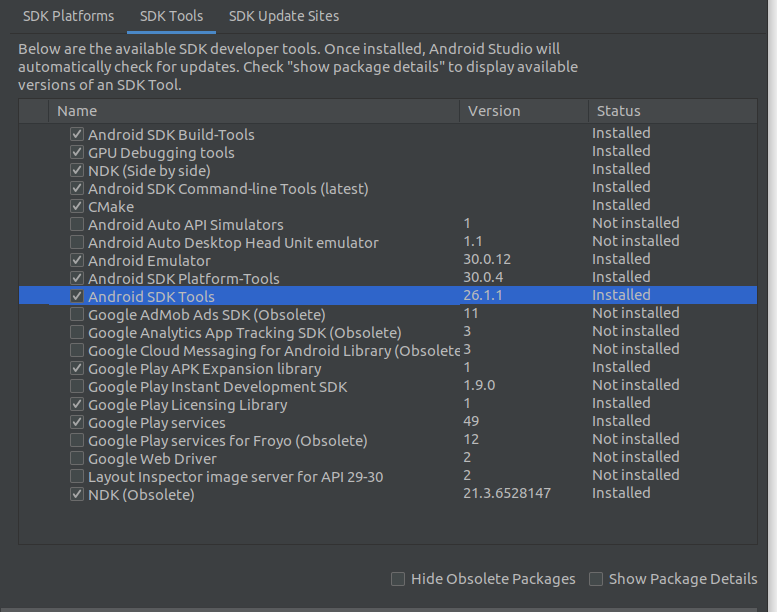Enable Show Package Details option
Screen dimensions: 777x612
[596, 579]
